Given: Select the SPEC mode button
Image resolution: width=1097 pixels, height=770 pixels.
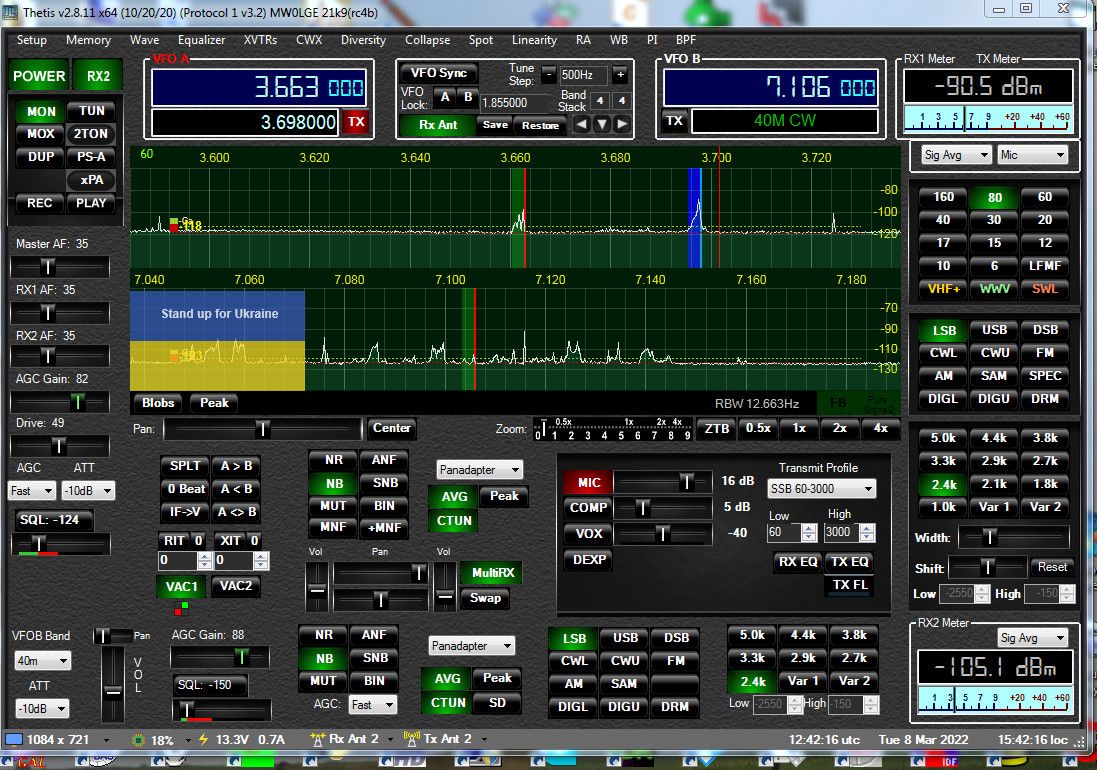Looking at the screenshot, I should 1045,376.
